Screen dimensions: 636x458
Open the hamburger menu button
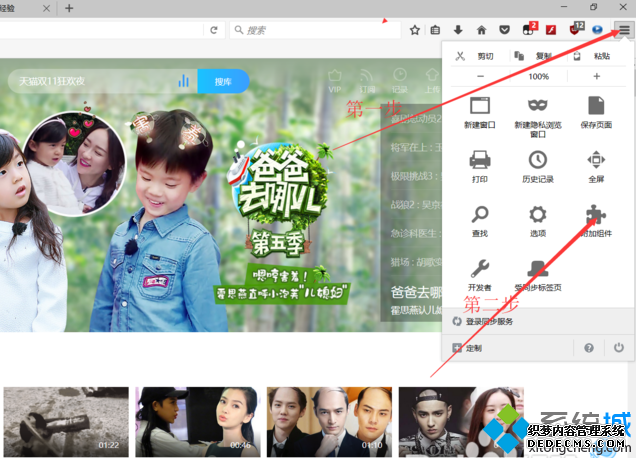tap(624, 30)
